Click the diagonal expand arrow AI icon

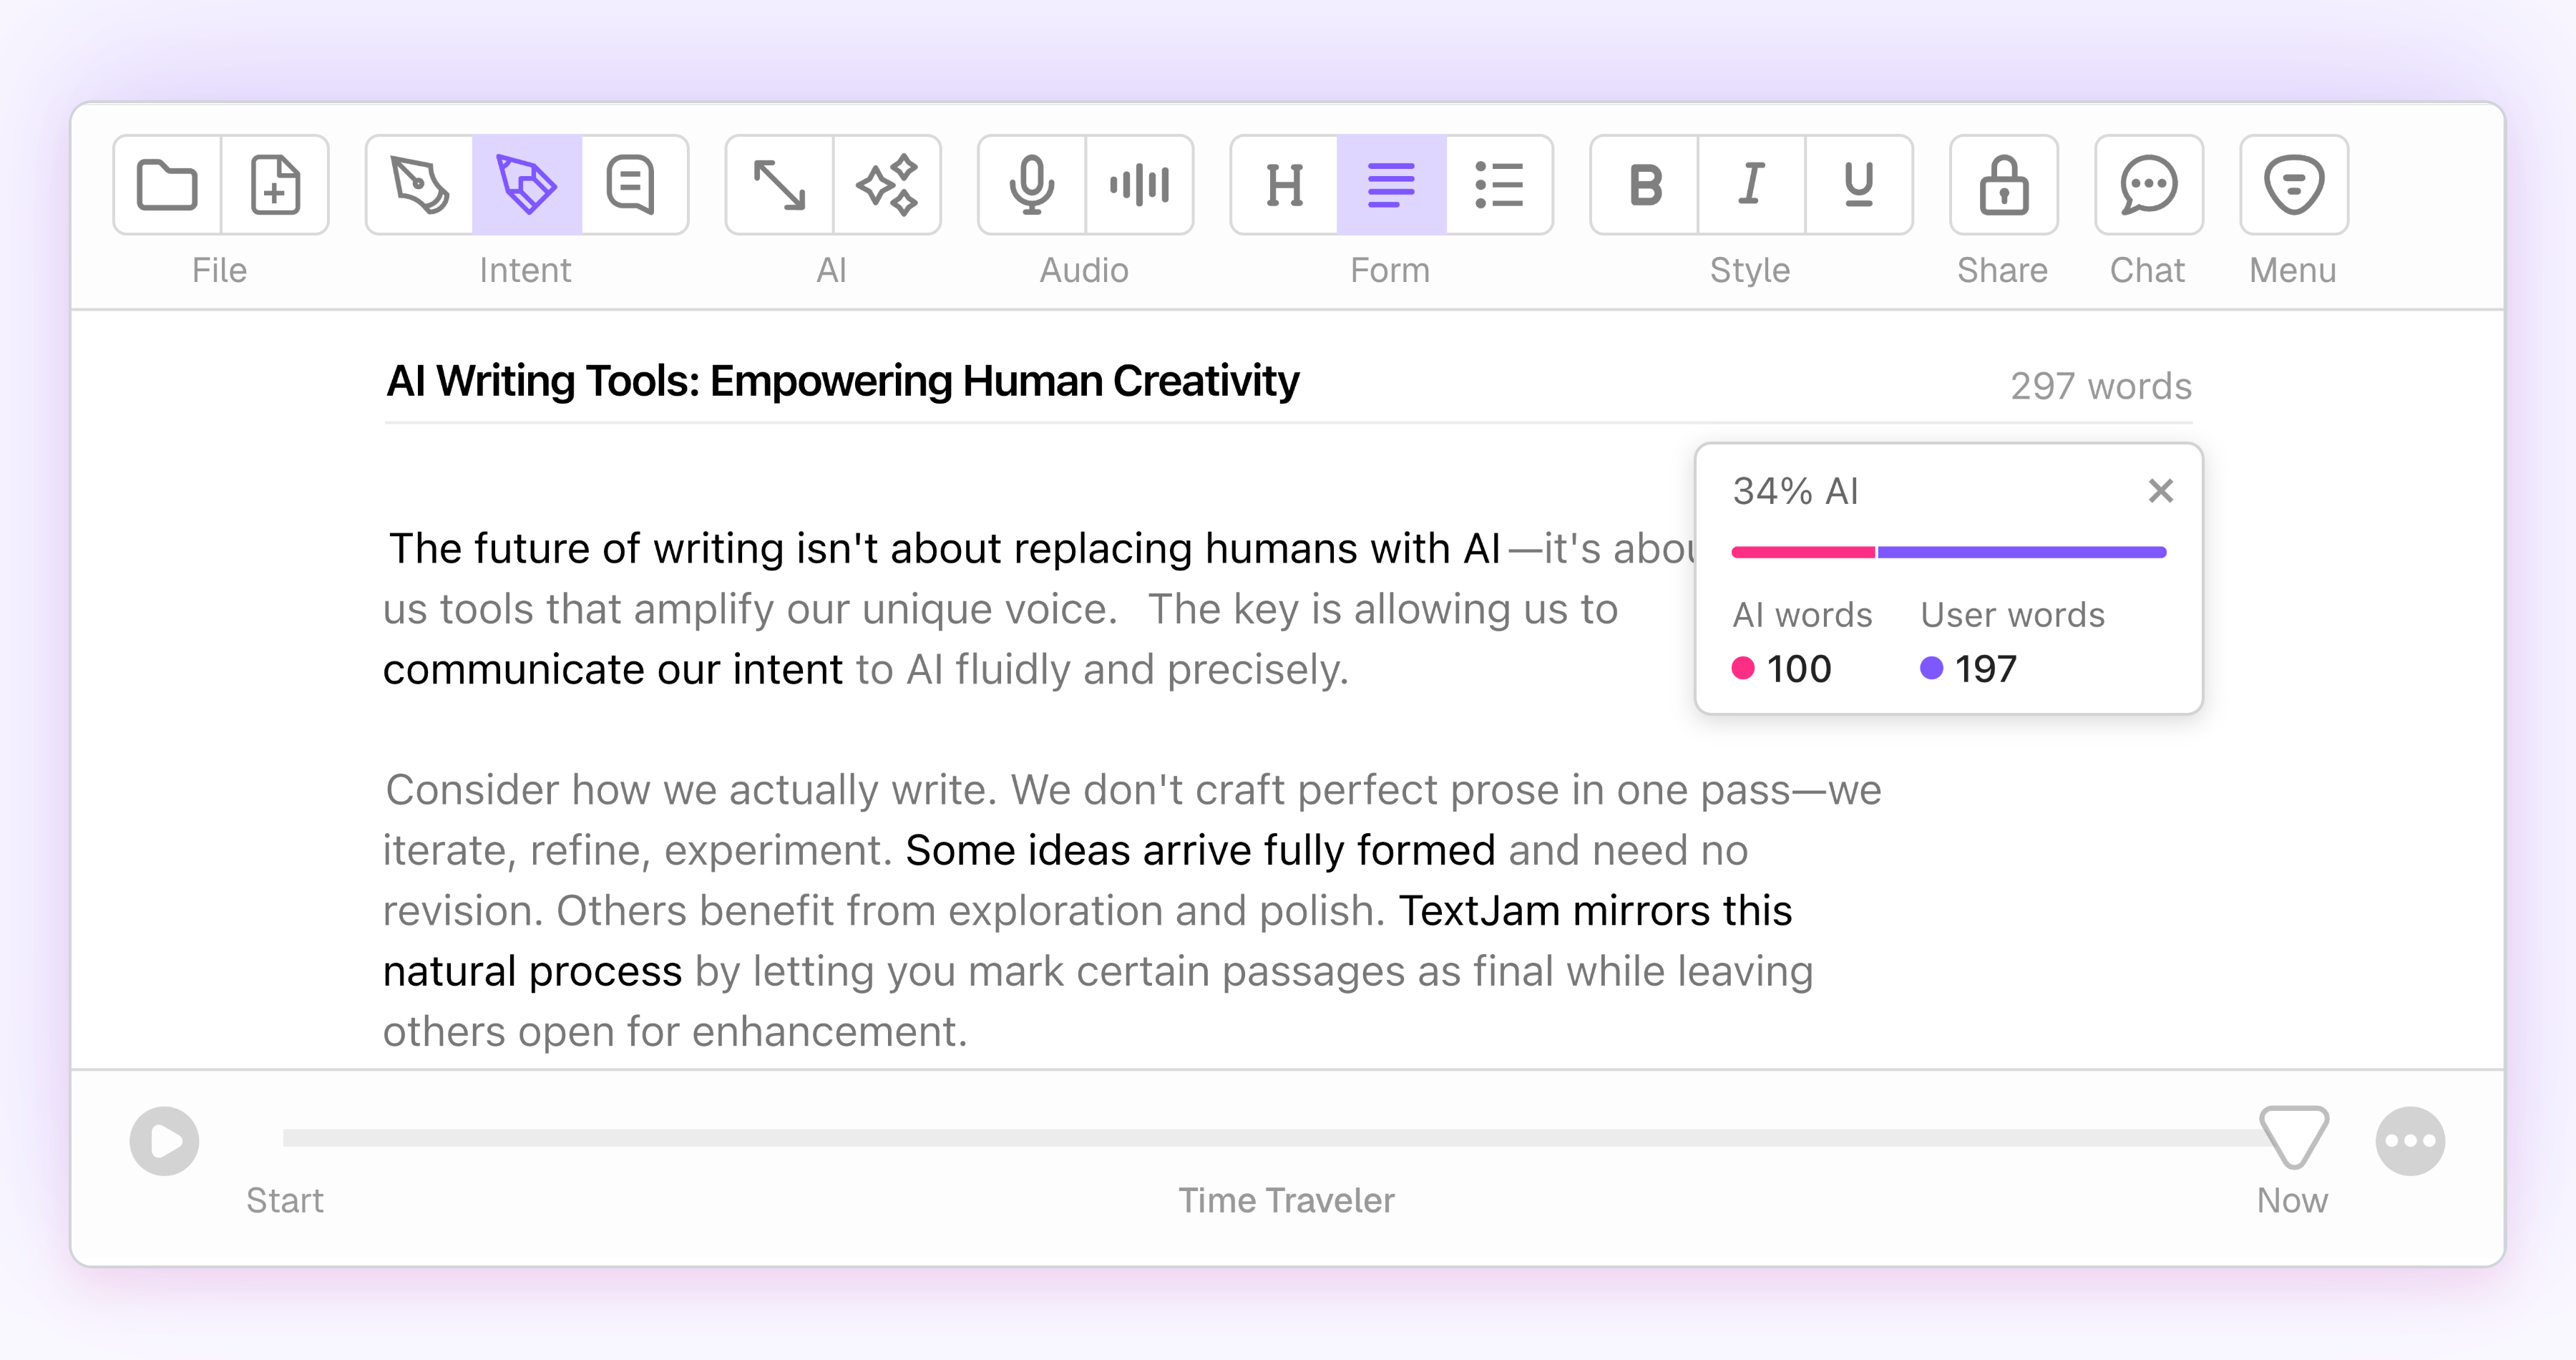click(779, 185)
